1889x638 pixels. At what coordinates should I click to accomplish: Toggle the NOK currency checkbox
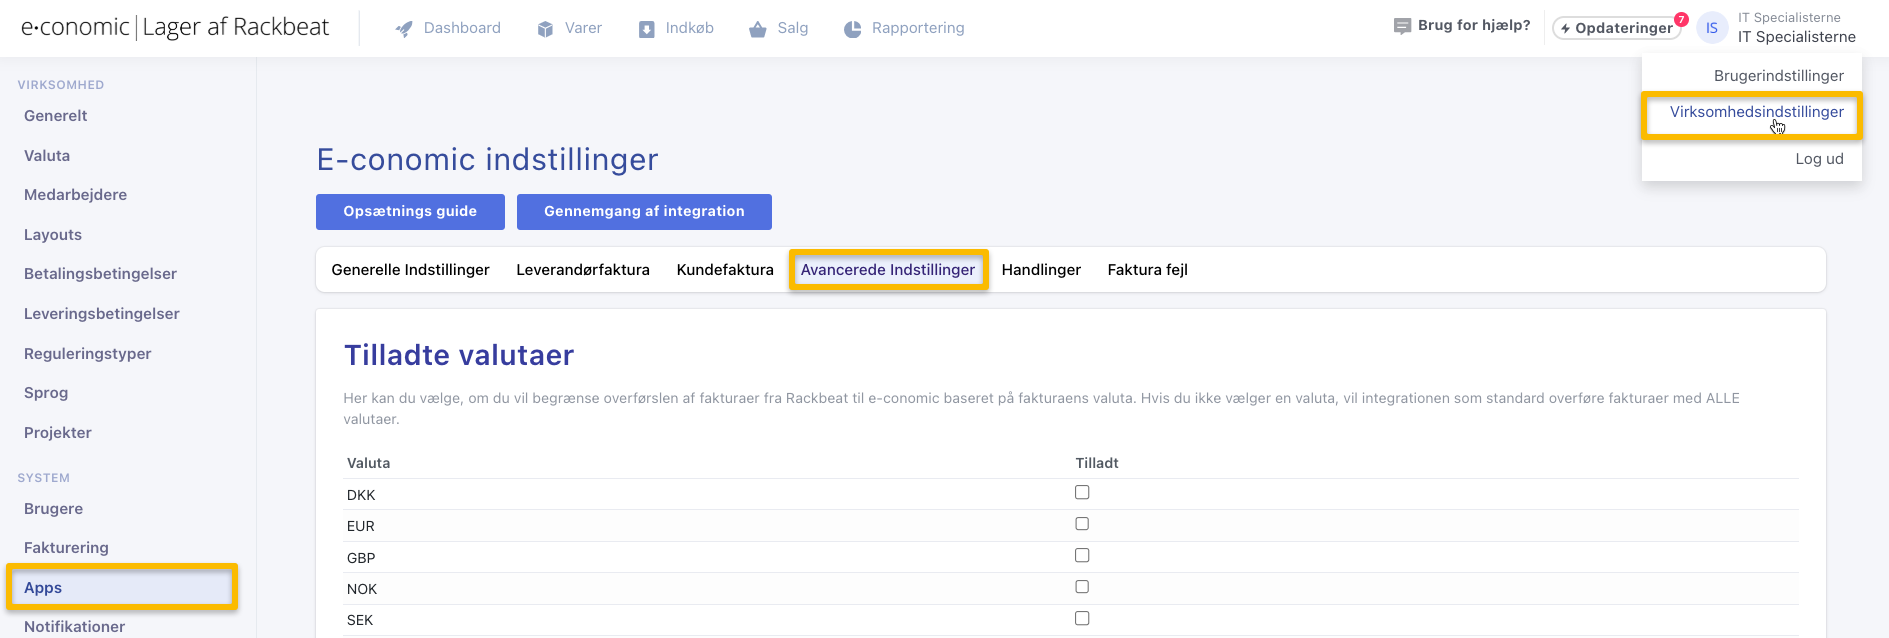coord(1082,587)
